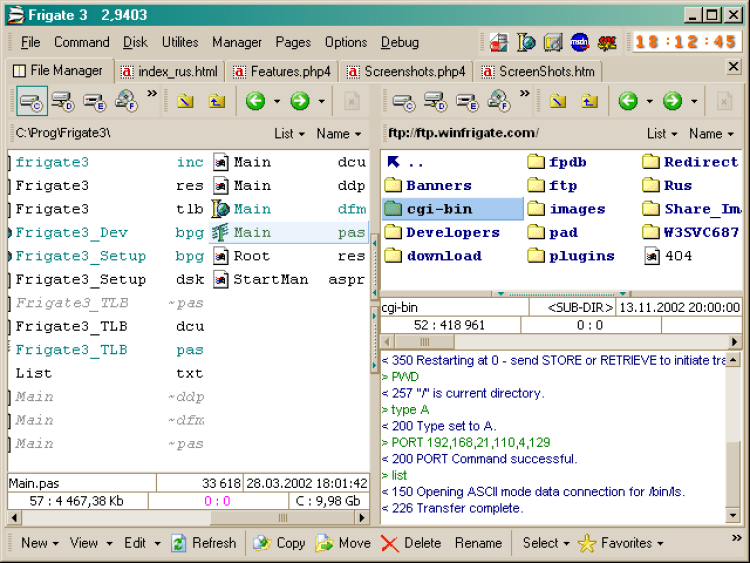The image size is (750, 563).
Task: Go to root folder in left panel
Action: pyautogui.click(x=185, y=101)
